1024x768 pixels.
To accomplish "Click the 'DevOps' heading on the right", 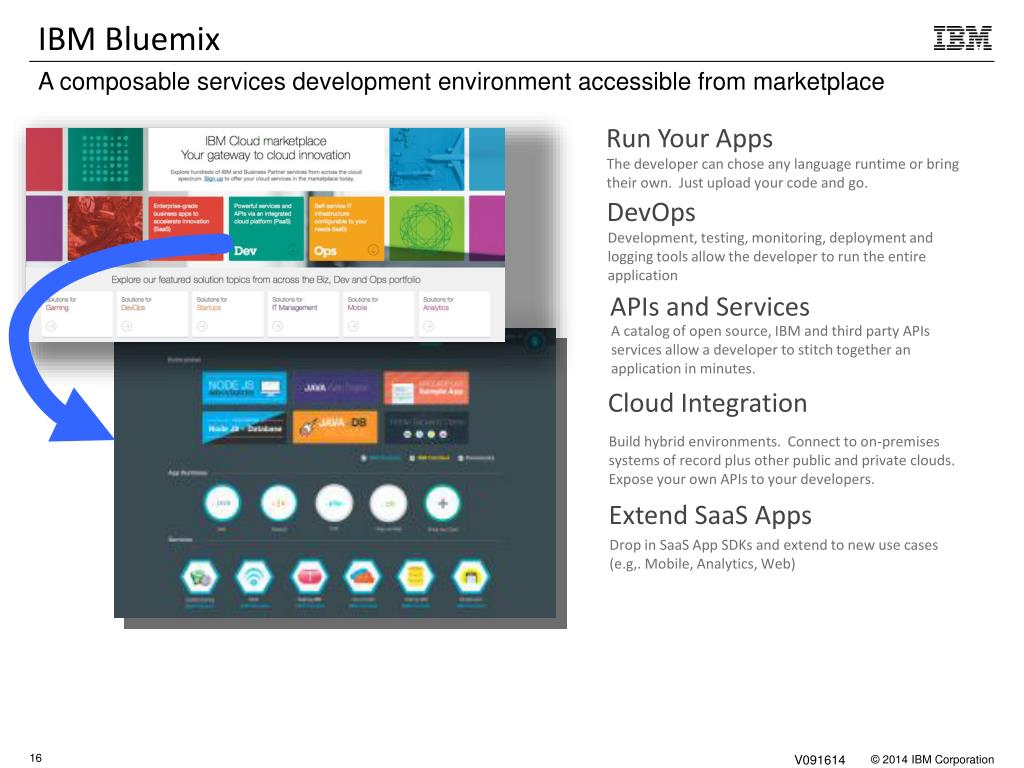I will [651, 213].
